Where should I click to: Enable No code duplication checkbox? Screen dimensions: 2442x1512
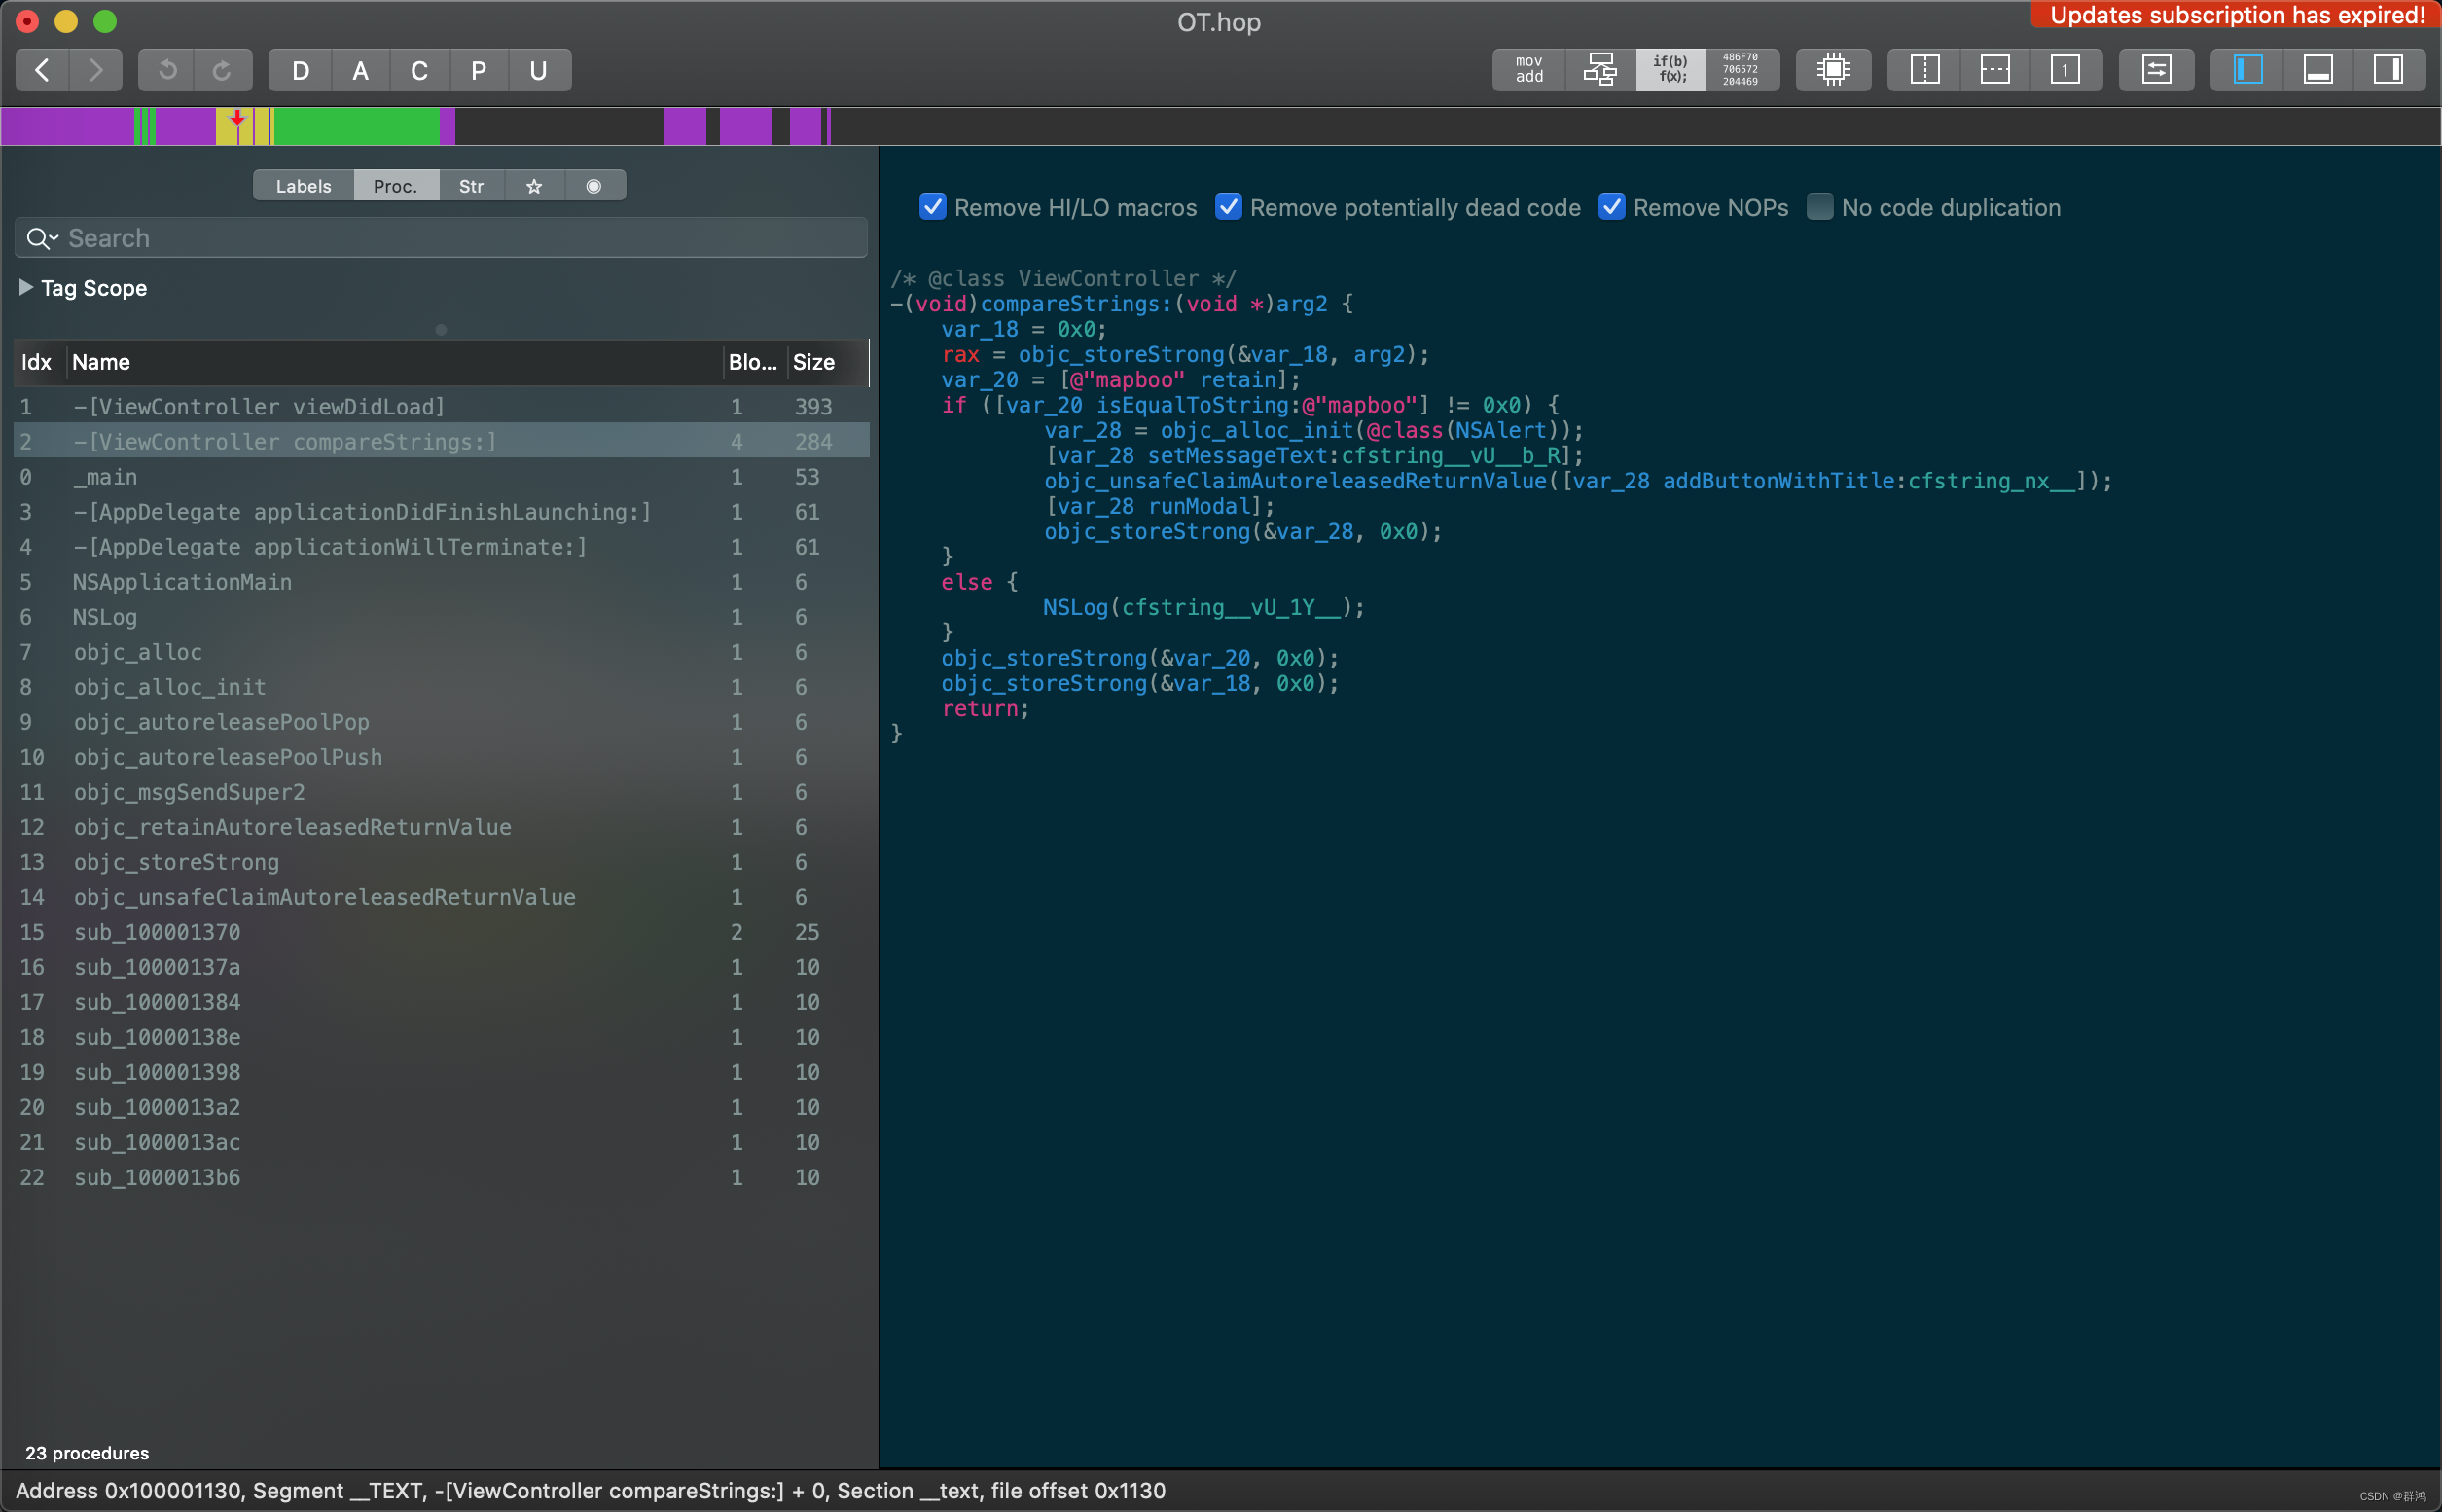pos(1819,207)
